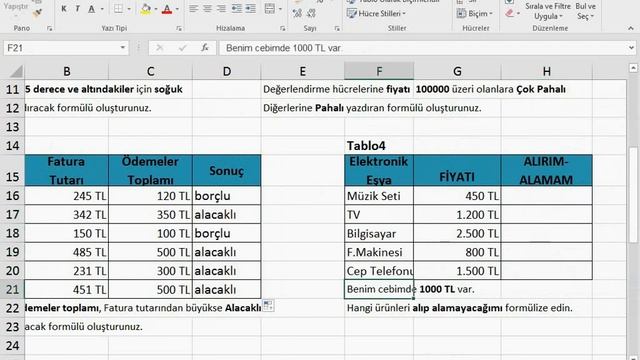Expand the Name Box dropdown
The height and width of the screenshot is (360, 640).
122,48
